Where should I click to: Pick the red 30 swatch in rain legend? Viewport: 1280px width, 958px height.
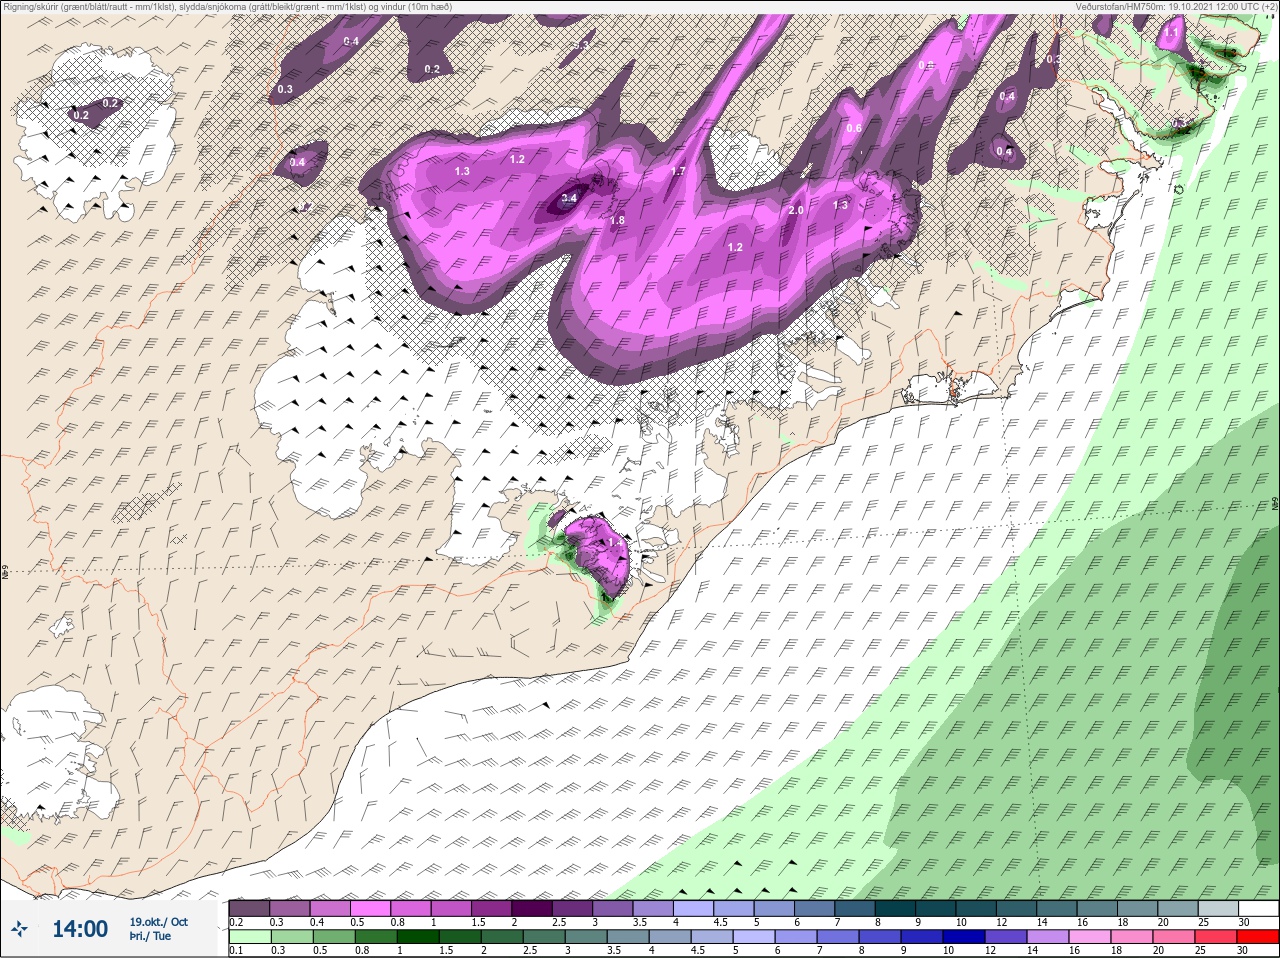(x=1258, y=937)
